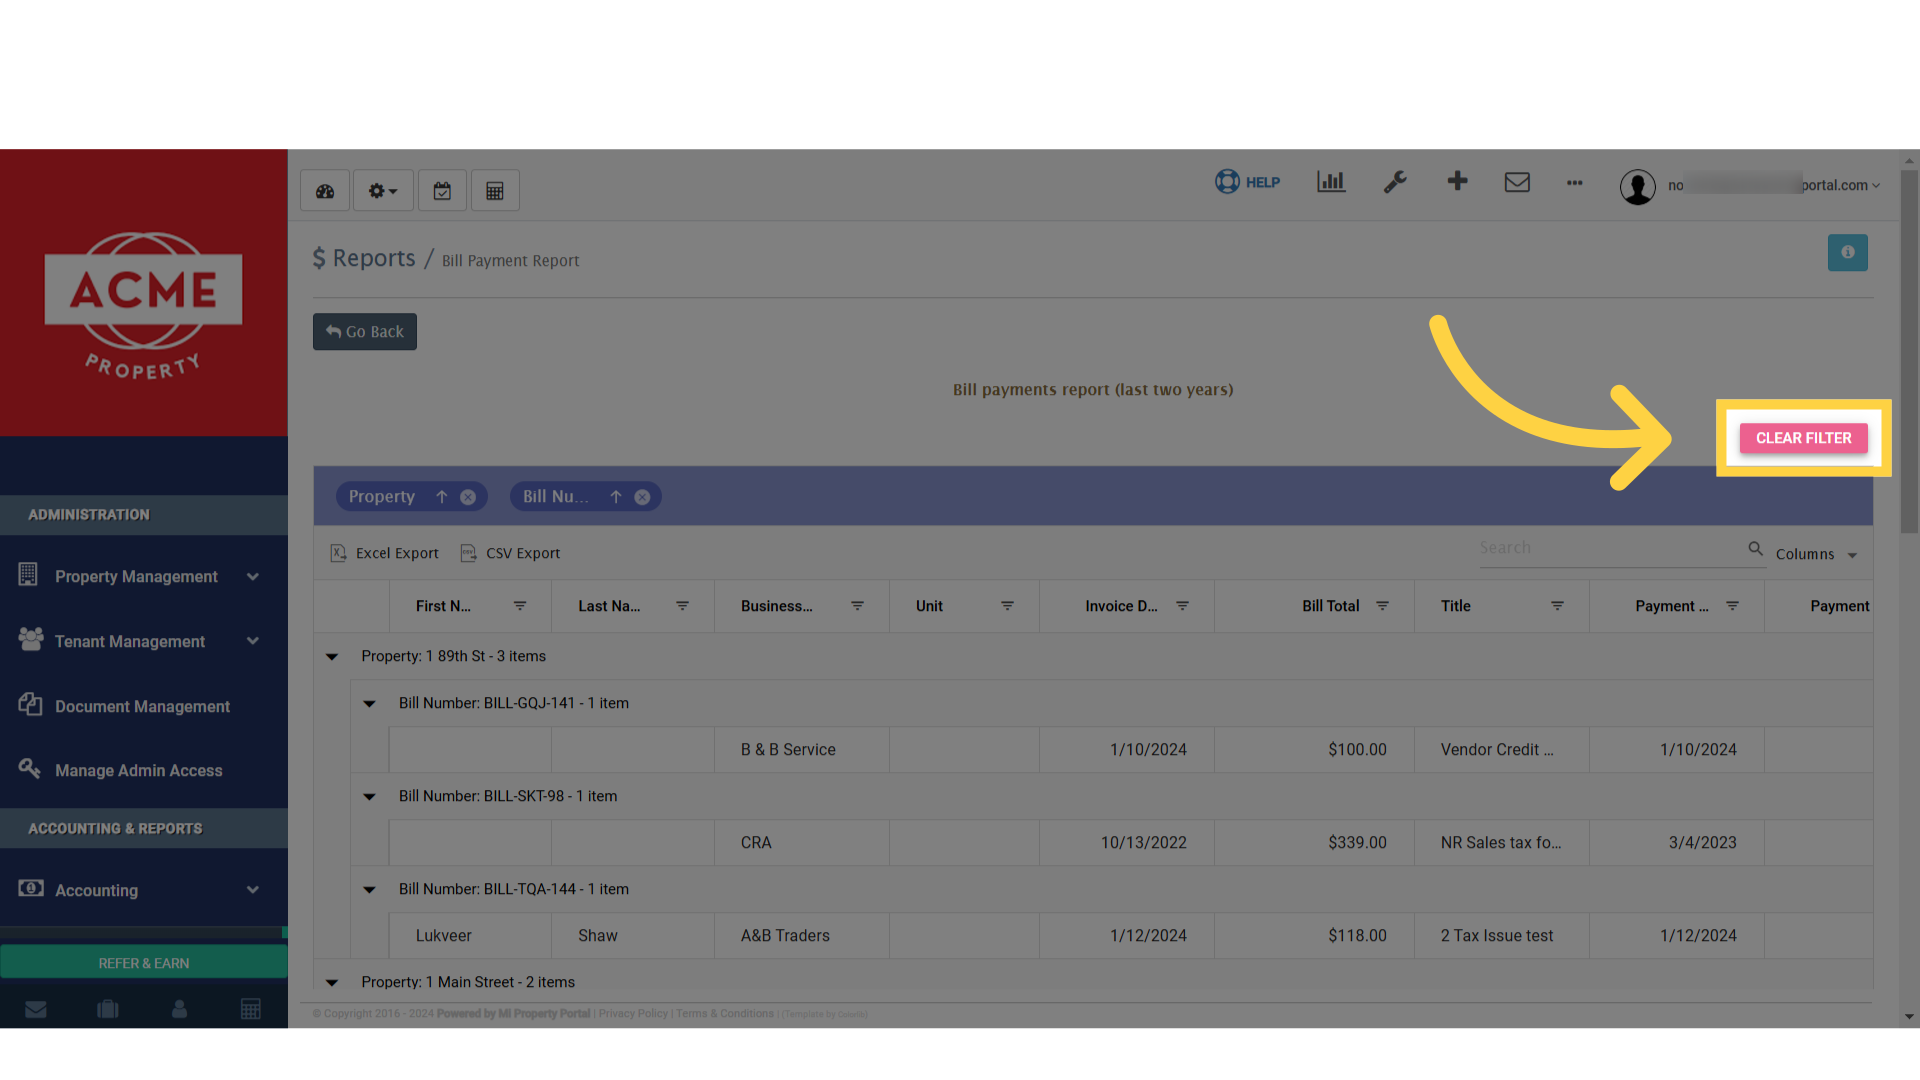1920x1080 pixels.
Task: Open the envelope messages icon
Action: tap(1517, 182)
